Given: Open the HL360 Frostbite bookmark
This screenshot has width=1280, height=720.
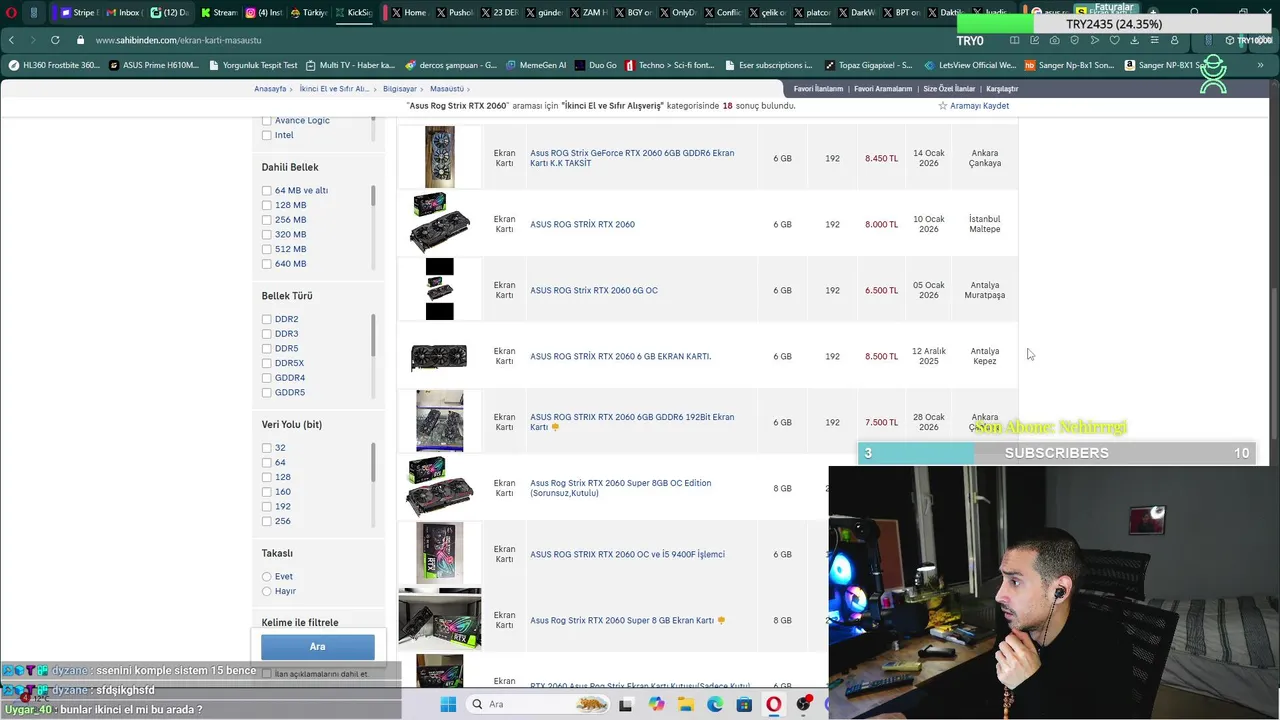Looking at the screenshot, I should click(55, 65).
